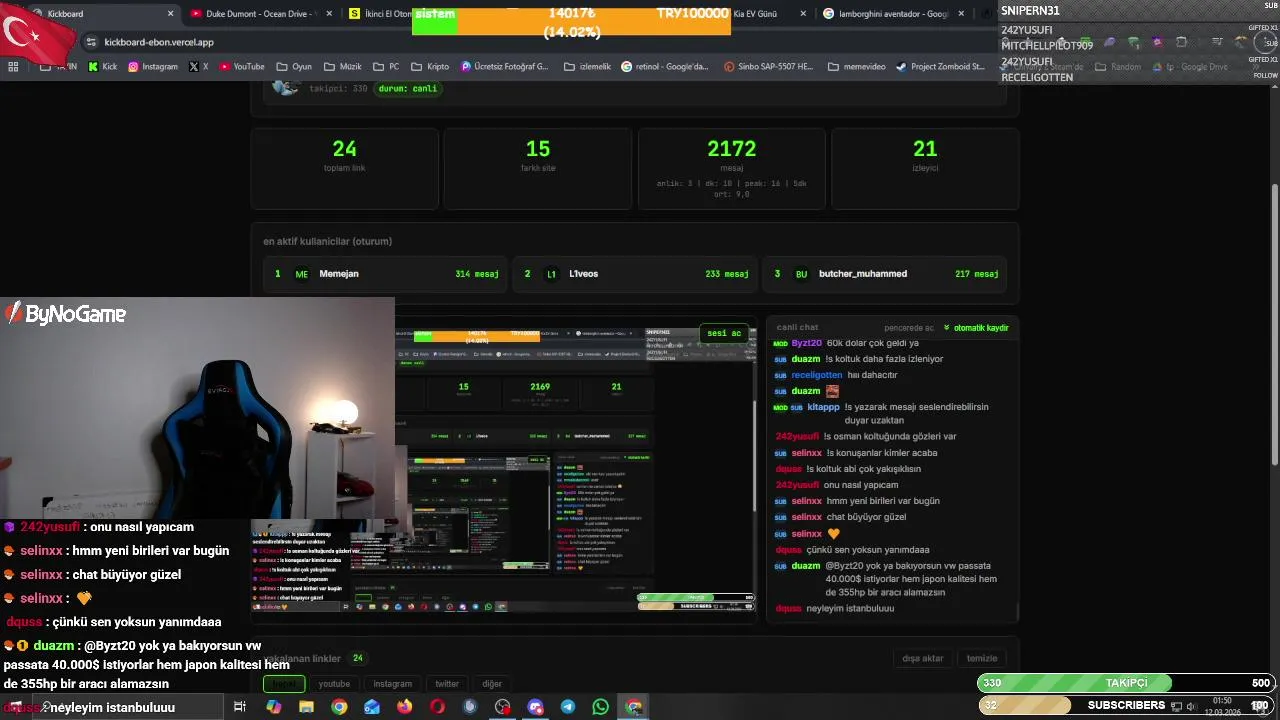Open Telegram from the taskbar

568,707
